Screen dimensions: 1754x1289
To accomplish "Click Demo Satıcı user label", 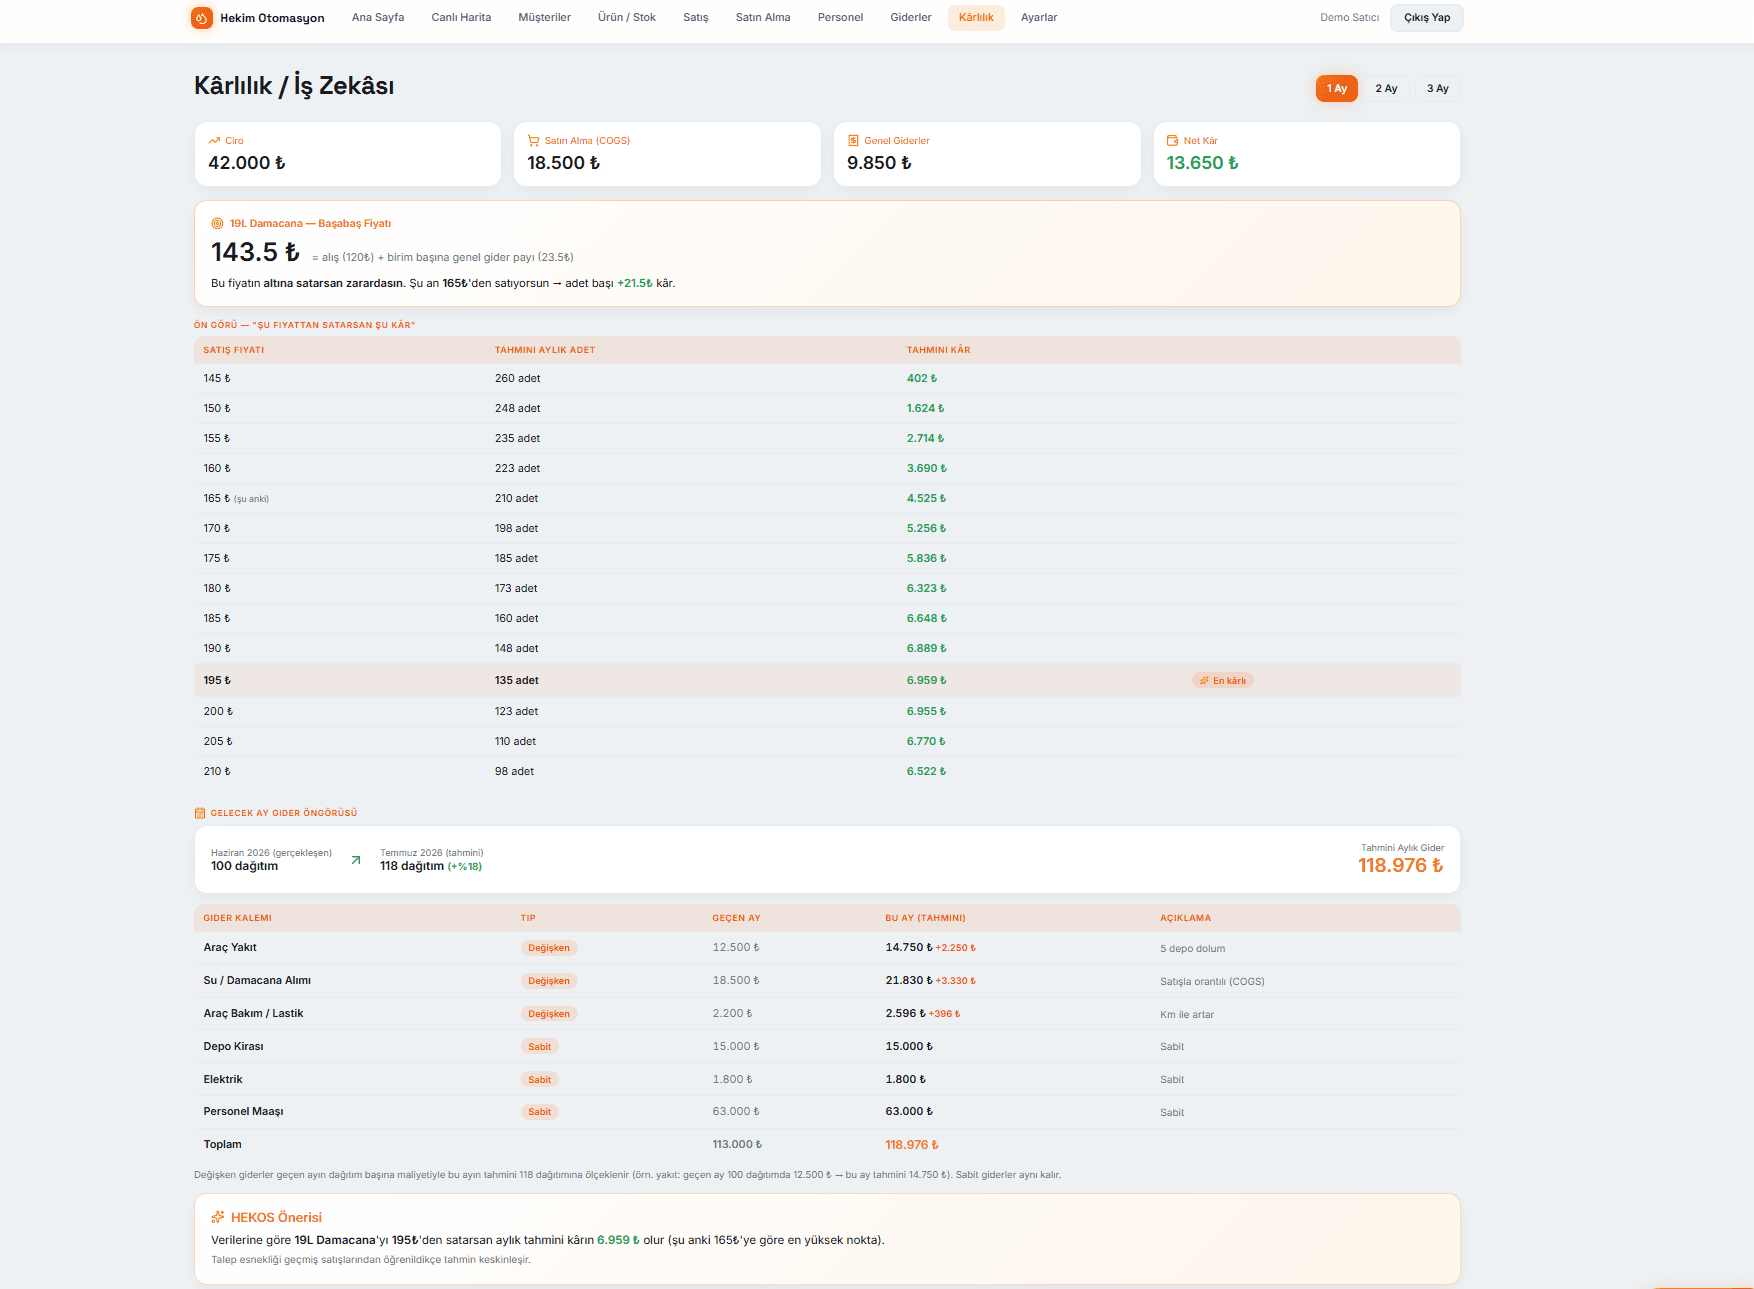I will 1349,18.
